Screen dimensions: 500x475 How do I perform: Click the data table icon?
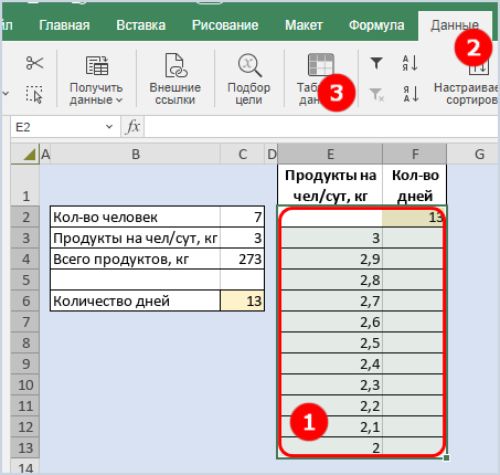coord(320,65)
